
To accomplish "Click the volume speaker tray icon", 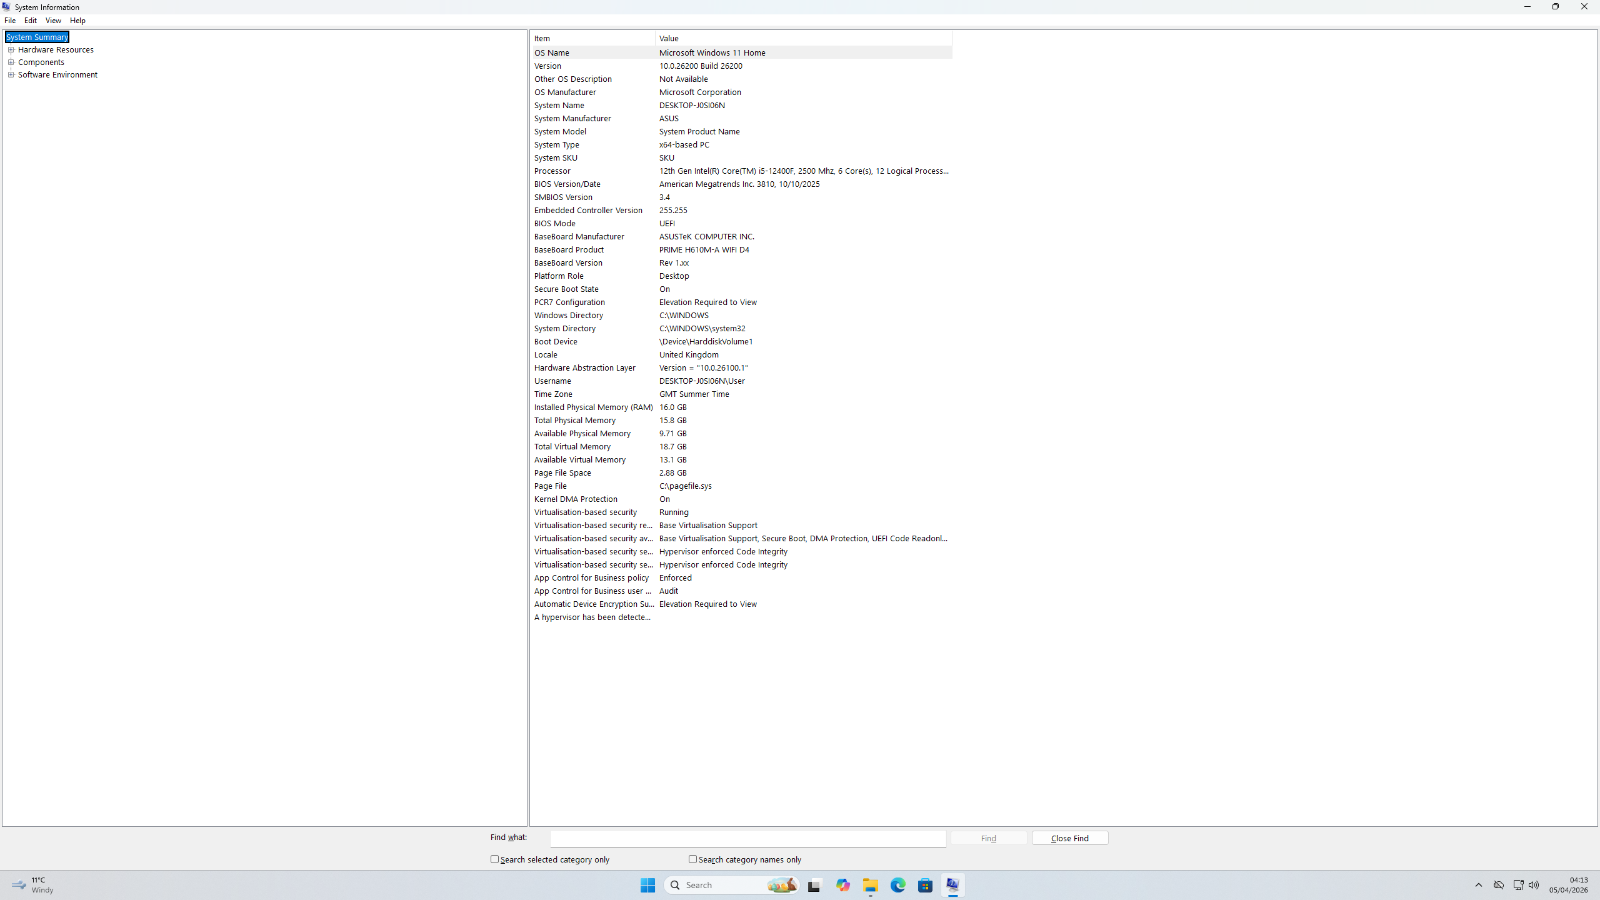I will click(1534, 885).
